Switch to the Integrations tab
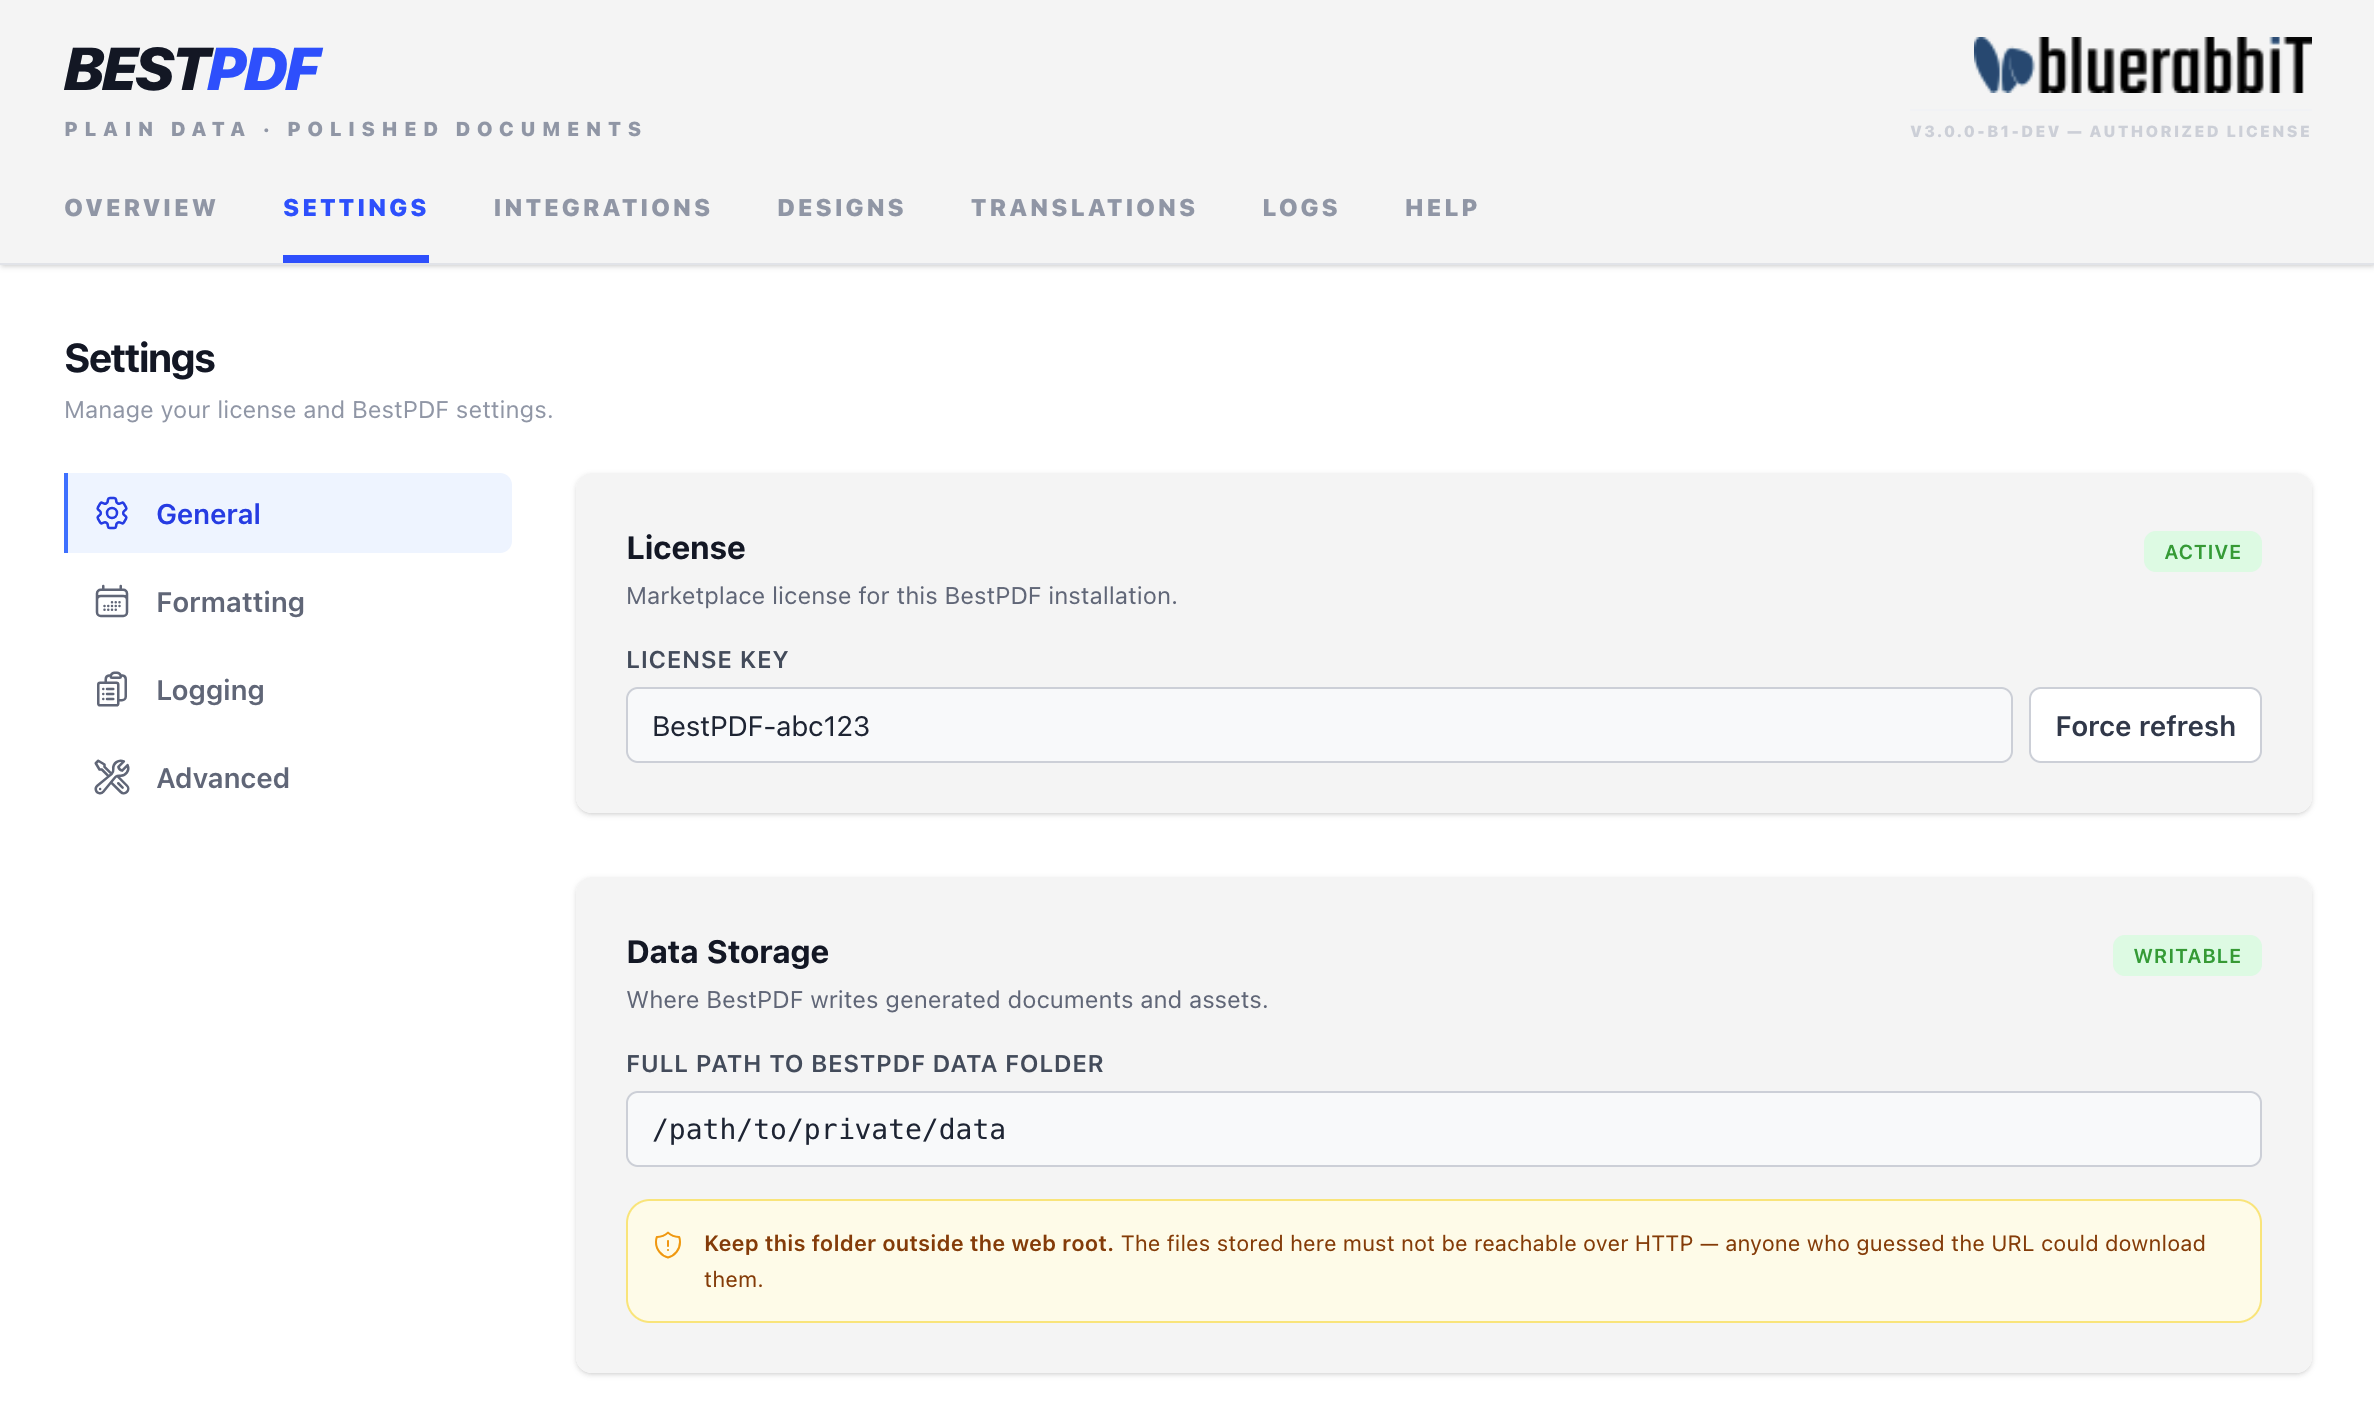The width and height of the screenshot is (2374, 1404). pyautogui.click(x=603, y=207)
